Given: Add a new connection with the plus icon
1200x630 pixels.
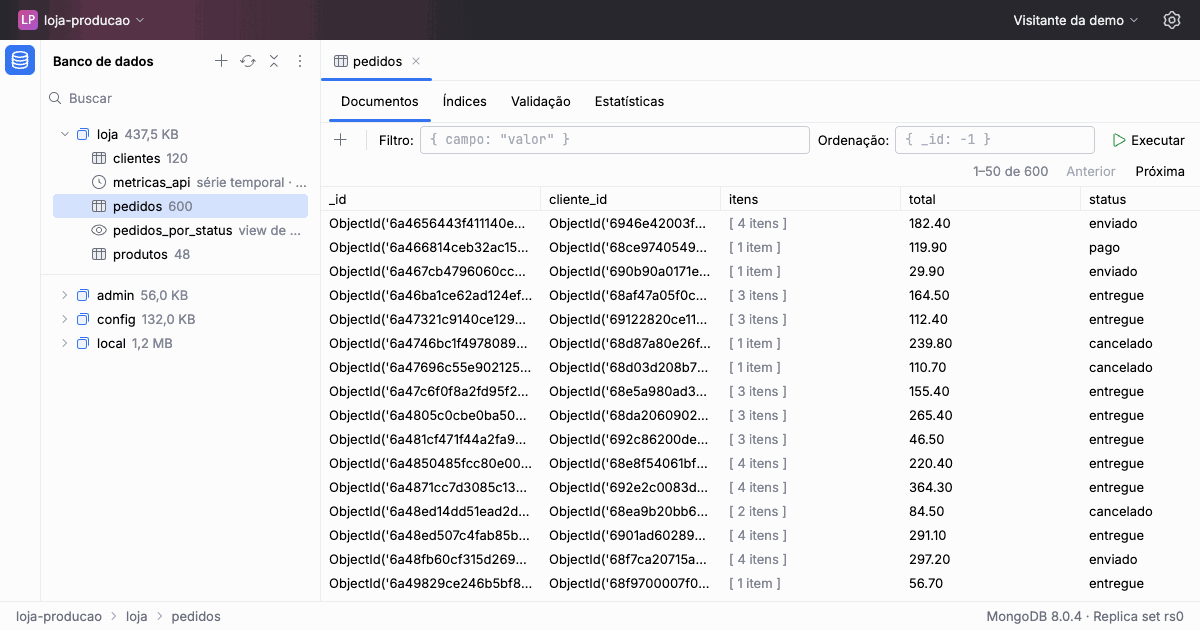Looking at the screenshot, I should [x=221, y=61].
